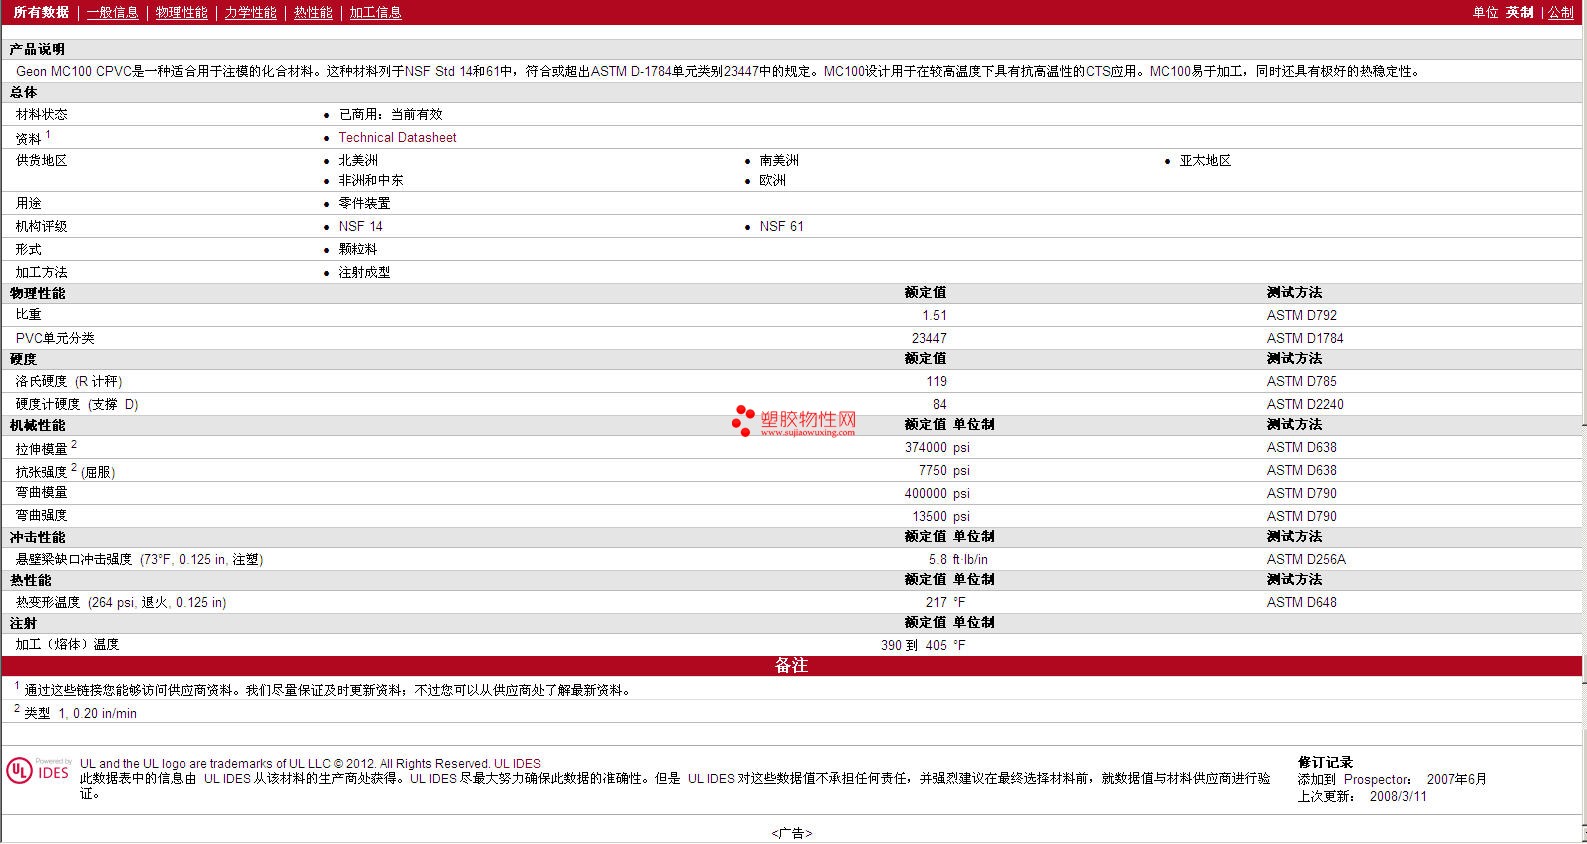The height and width of the screenshot is (844, 1587).
Task: Click the durometer hardness value 84
Action: pos(939,405)
